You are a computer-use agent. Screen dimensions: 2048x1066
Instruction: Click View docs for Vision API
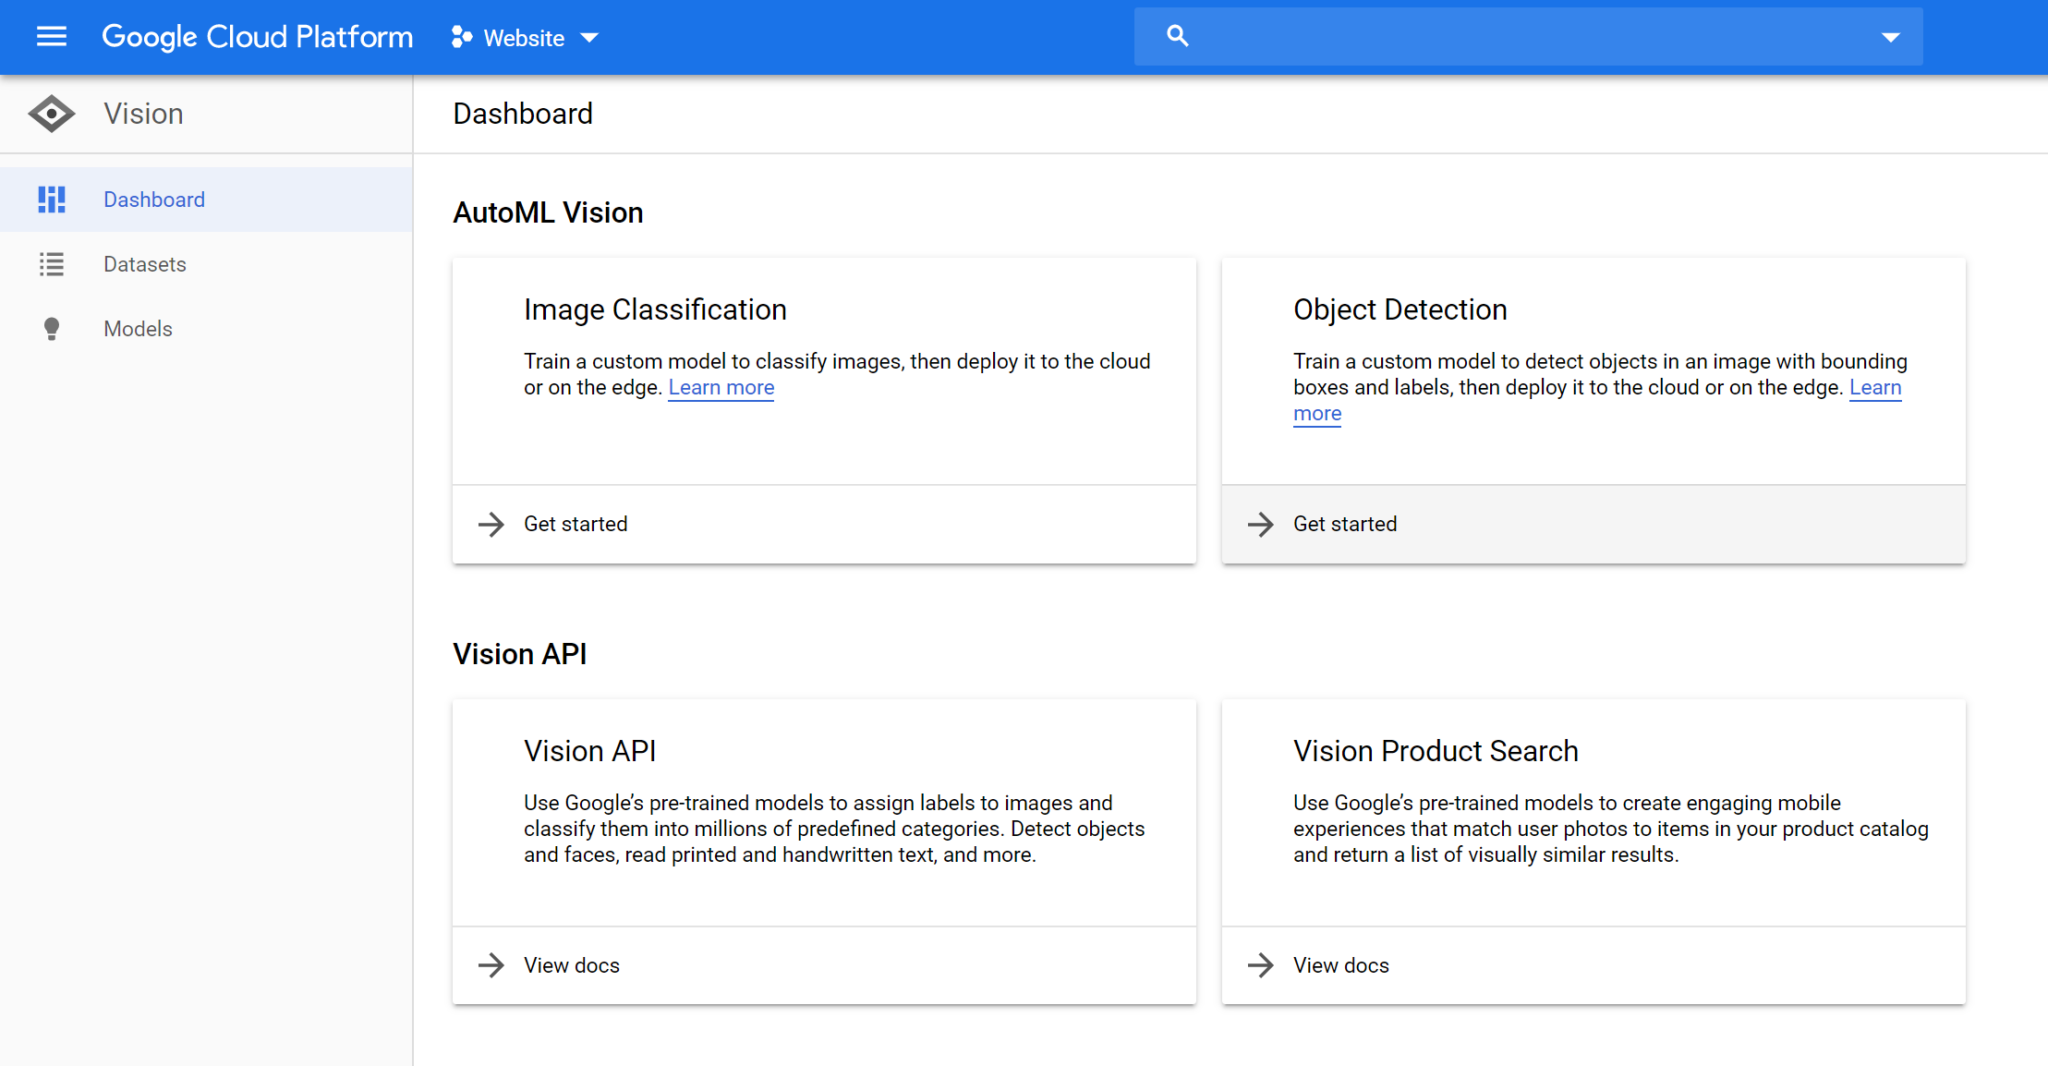571,965
